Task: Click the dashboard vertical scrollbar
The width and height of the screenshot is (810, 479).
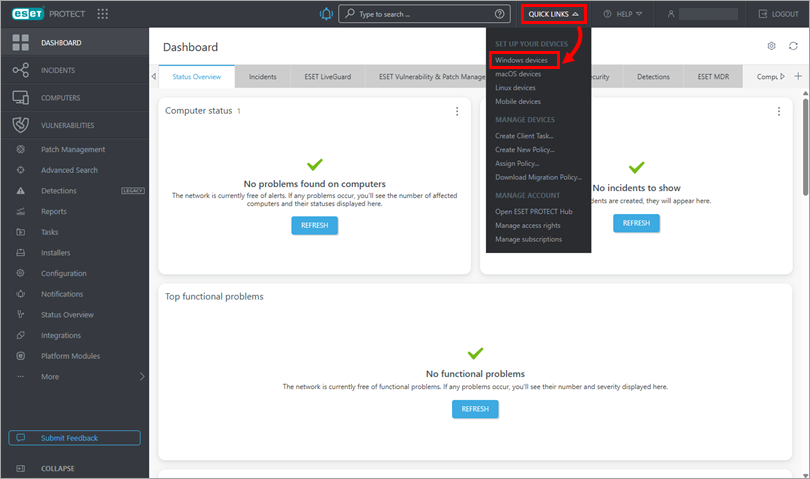Action: pyautogui.click(x=805, y=147)
